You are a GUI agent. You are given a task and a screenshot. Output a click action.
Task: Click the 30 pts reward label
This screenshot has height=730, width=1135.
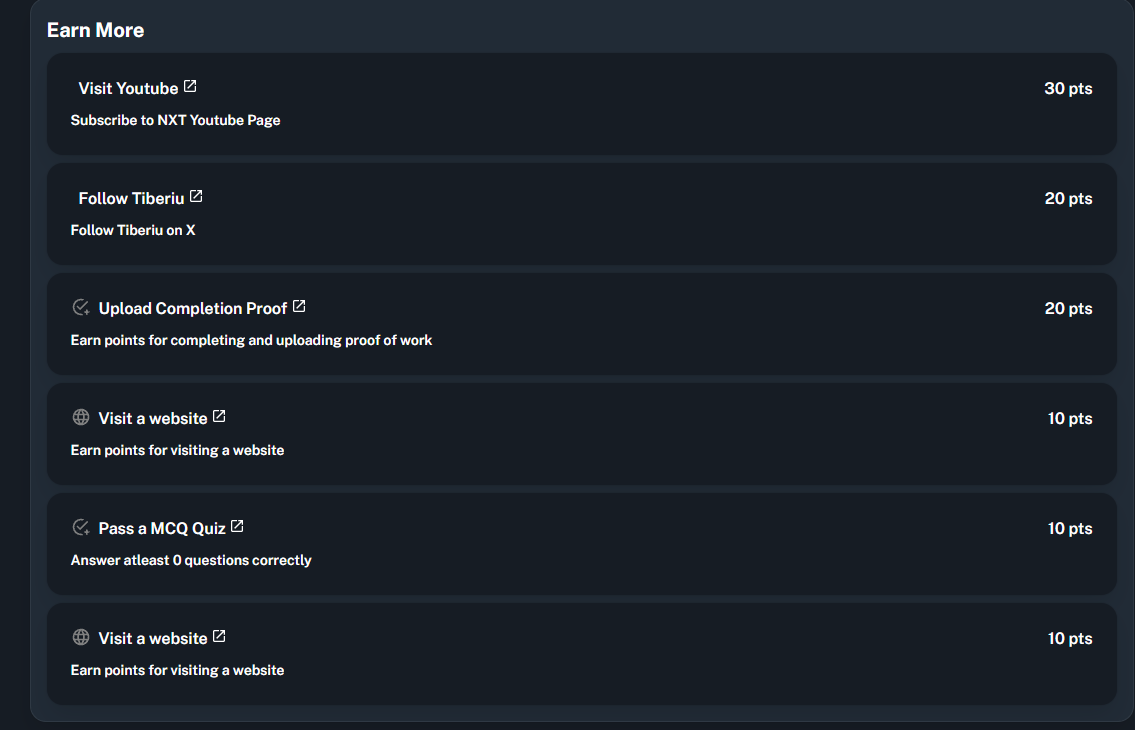[x=1068, y=89]
